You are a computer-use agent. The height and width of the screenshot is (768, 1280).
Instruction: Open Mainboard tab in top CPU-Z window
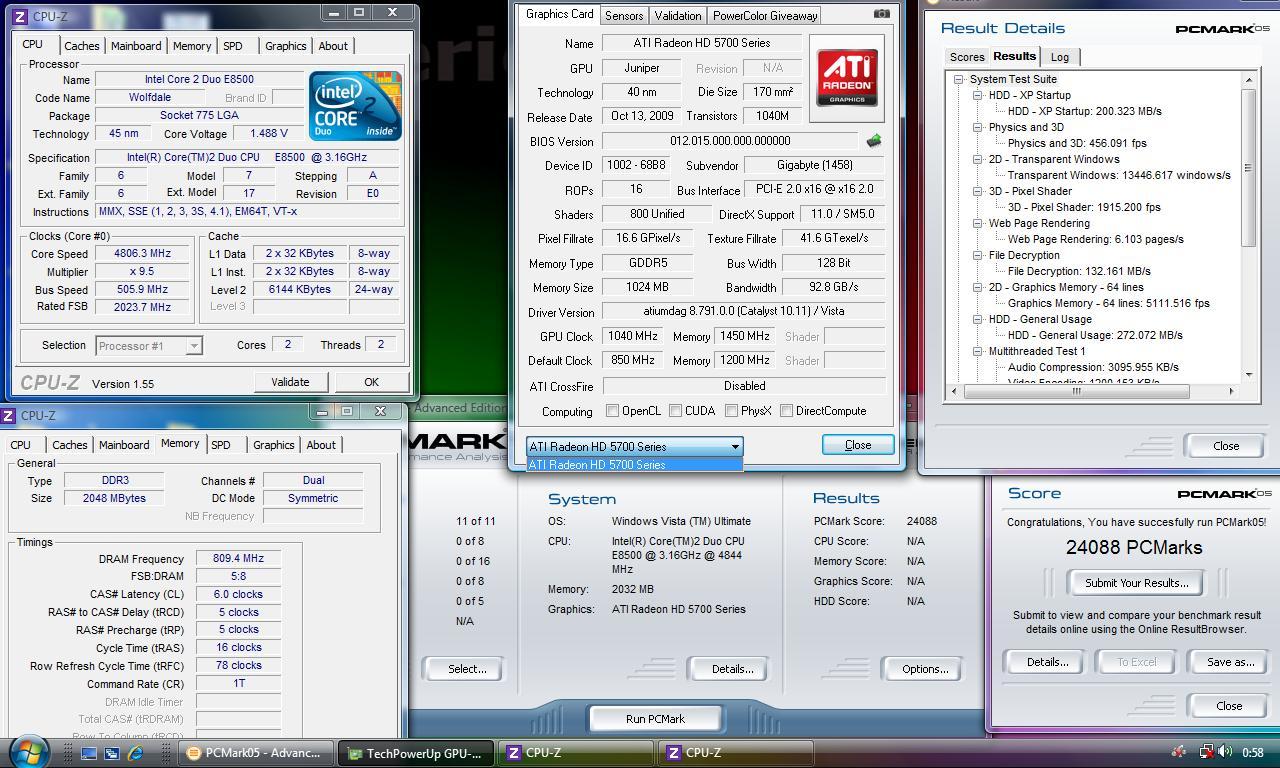click(136, 46)
